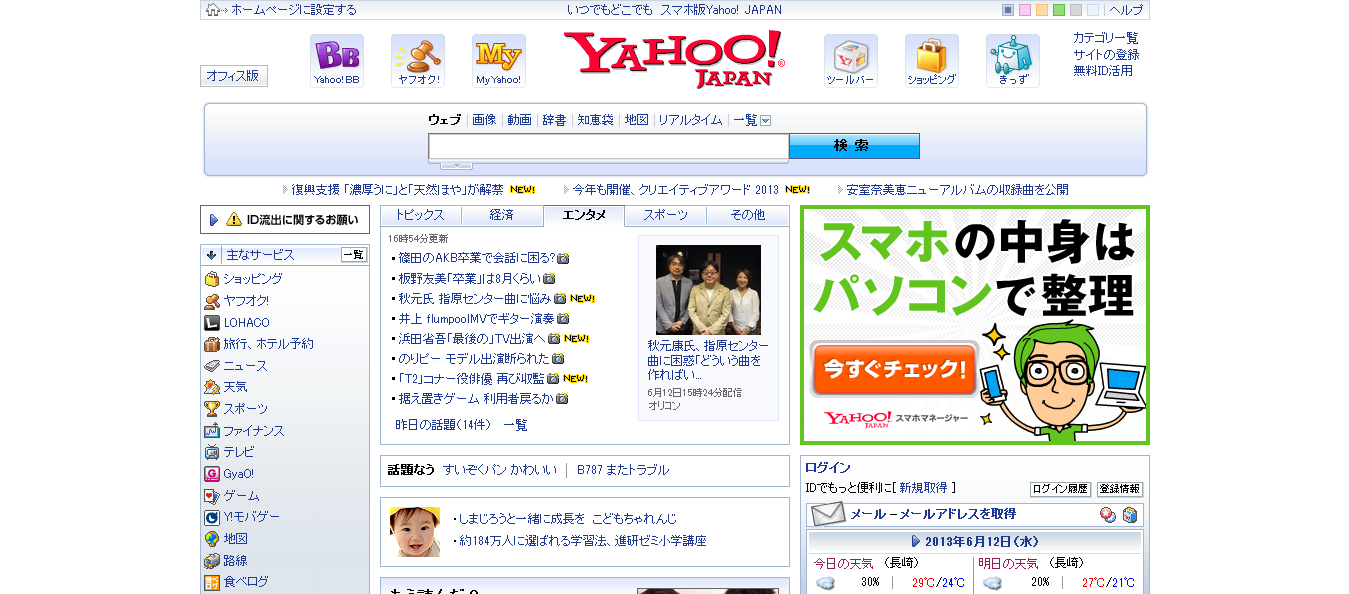Switch to the 経済 tab
1349x594 pixels.
(502, 215)
